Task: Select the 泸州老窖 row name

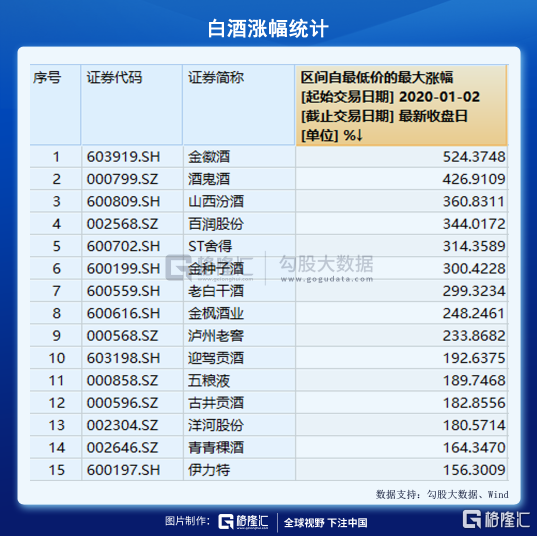Action: (216, 336)
